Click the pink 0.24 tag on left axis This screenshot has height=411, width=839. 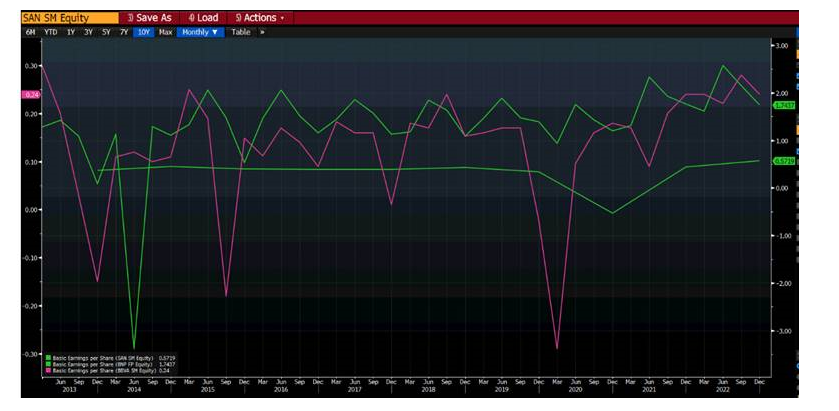coord(31,94)
